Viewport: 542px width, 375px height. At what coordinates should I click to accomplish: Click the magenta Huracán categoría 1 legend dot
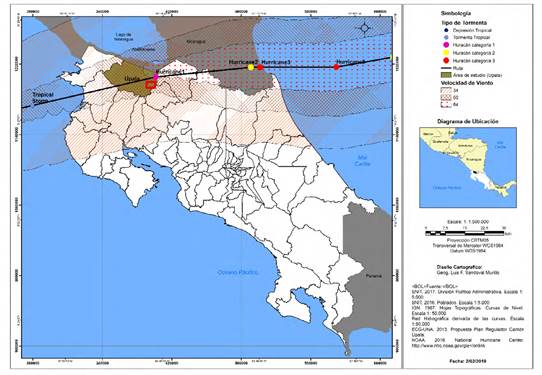coord(446,45)
